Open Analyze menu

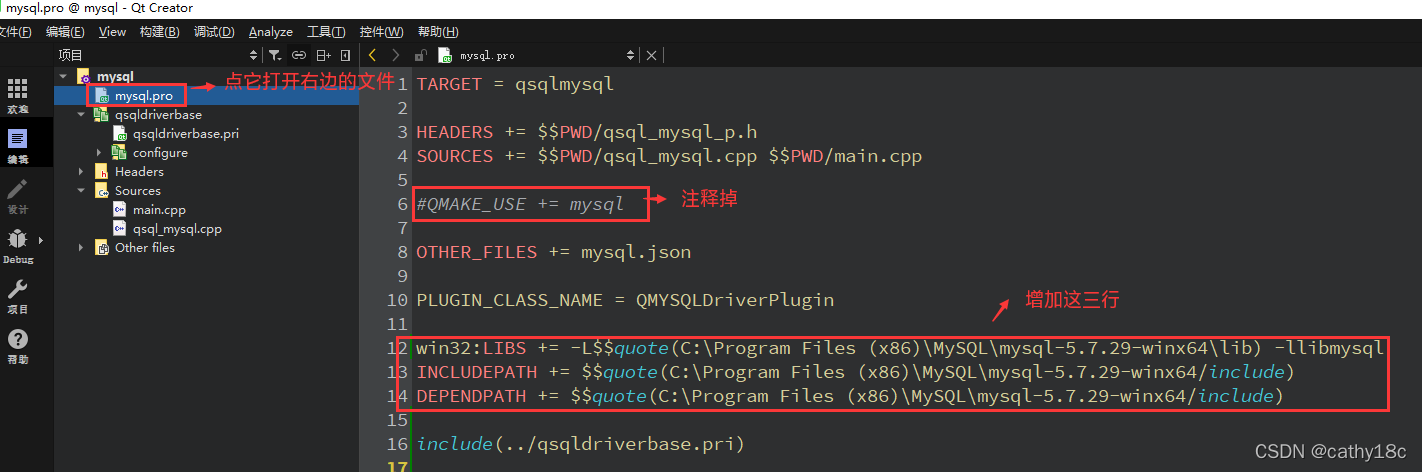(x=271, y=32)
